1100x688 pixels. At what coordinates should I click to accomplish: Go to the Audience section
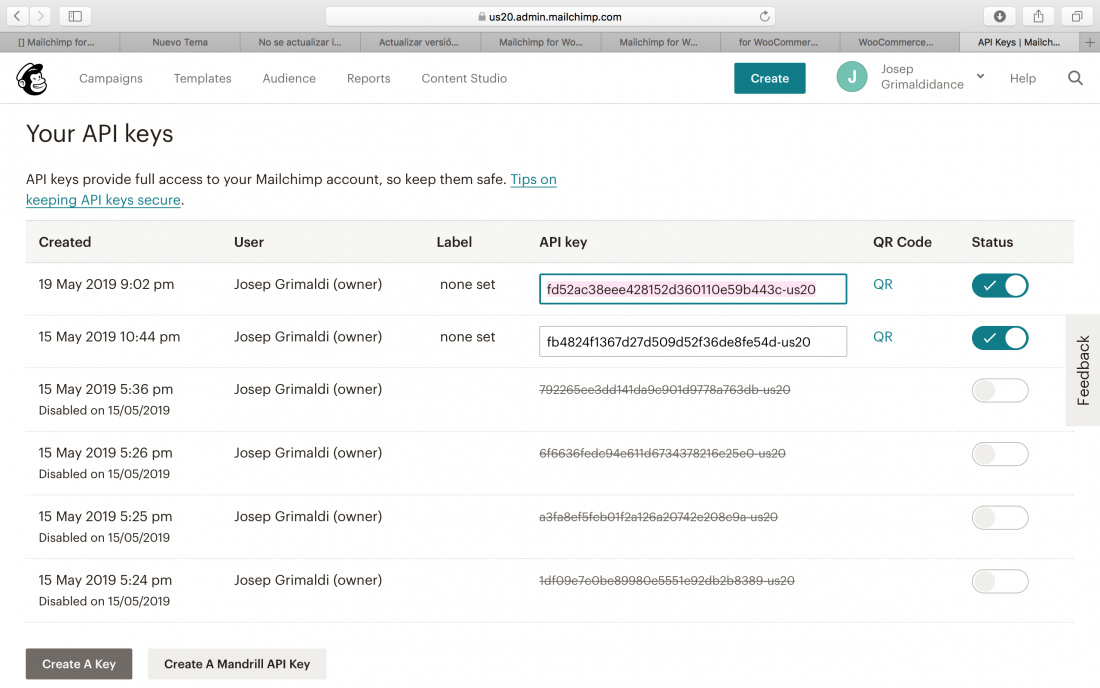click(x=289, y=79)
